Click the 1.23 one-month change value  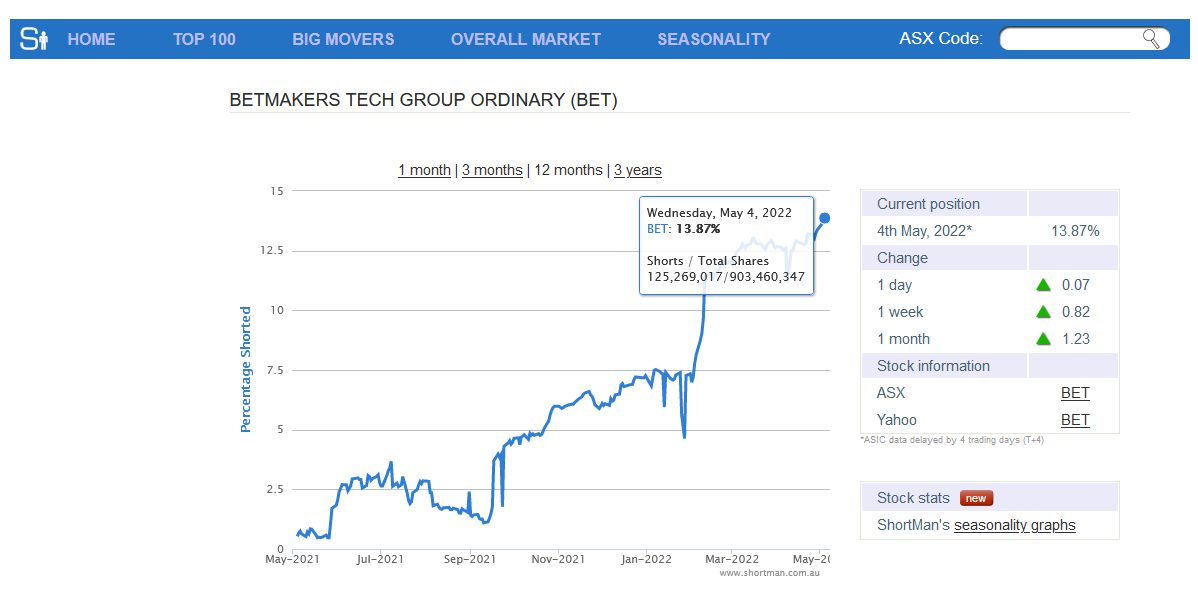click(1076, 339)
